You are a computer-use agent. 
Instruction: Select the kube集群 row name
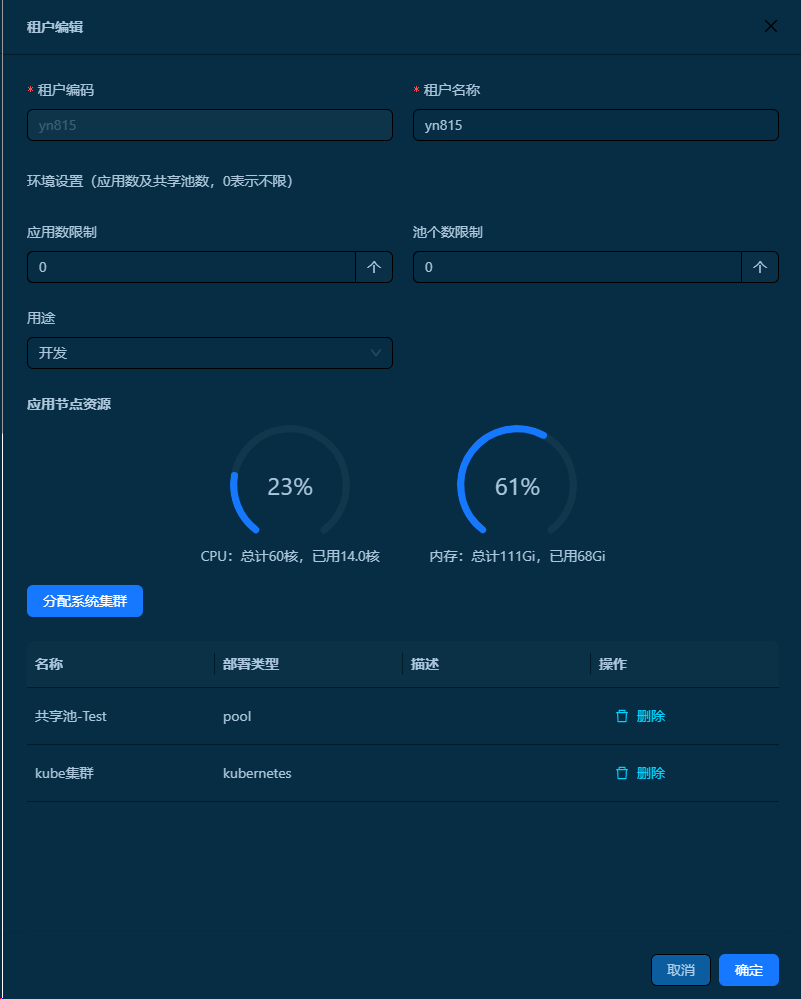64,773
